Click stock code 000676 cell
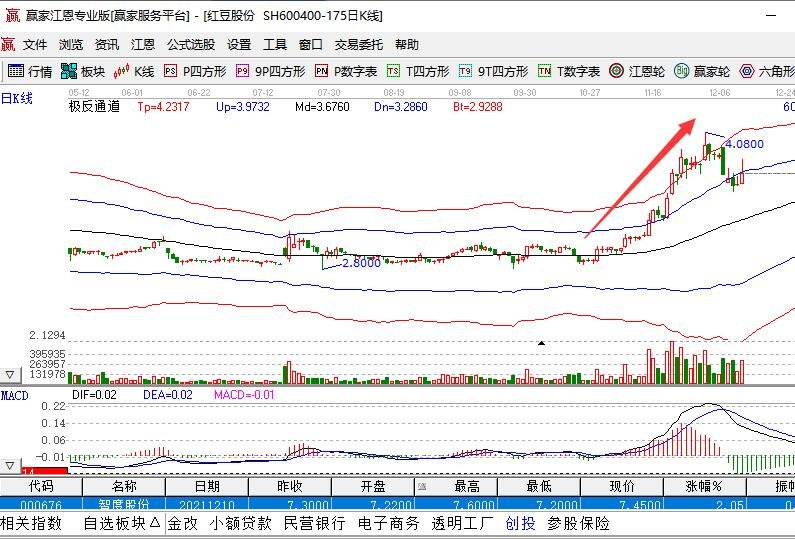The image size is (795, 539). click(x=41, y=505)
